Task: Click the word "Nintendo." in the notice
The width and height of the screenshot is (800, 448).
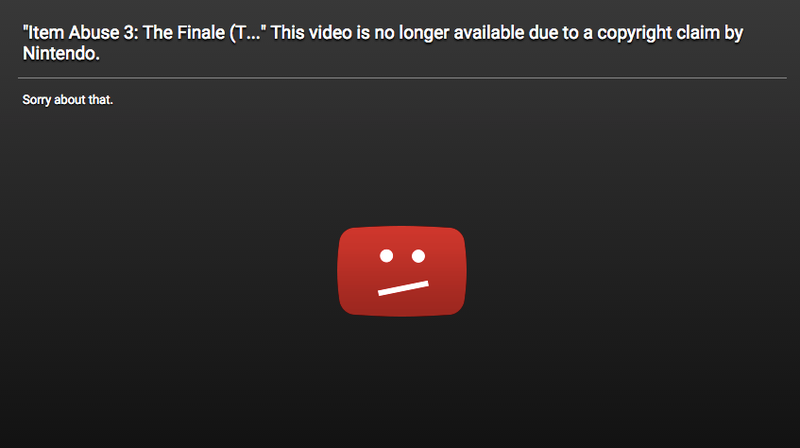Action: click(x=61, y=54)
